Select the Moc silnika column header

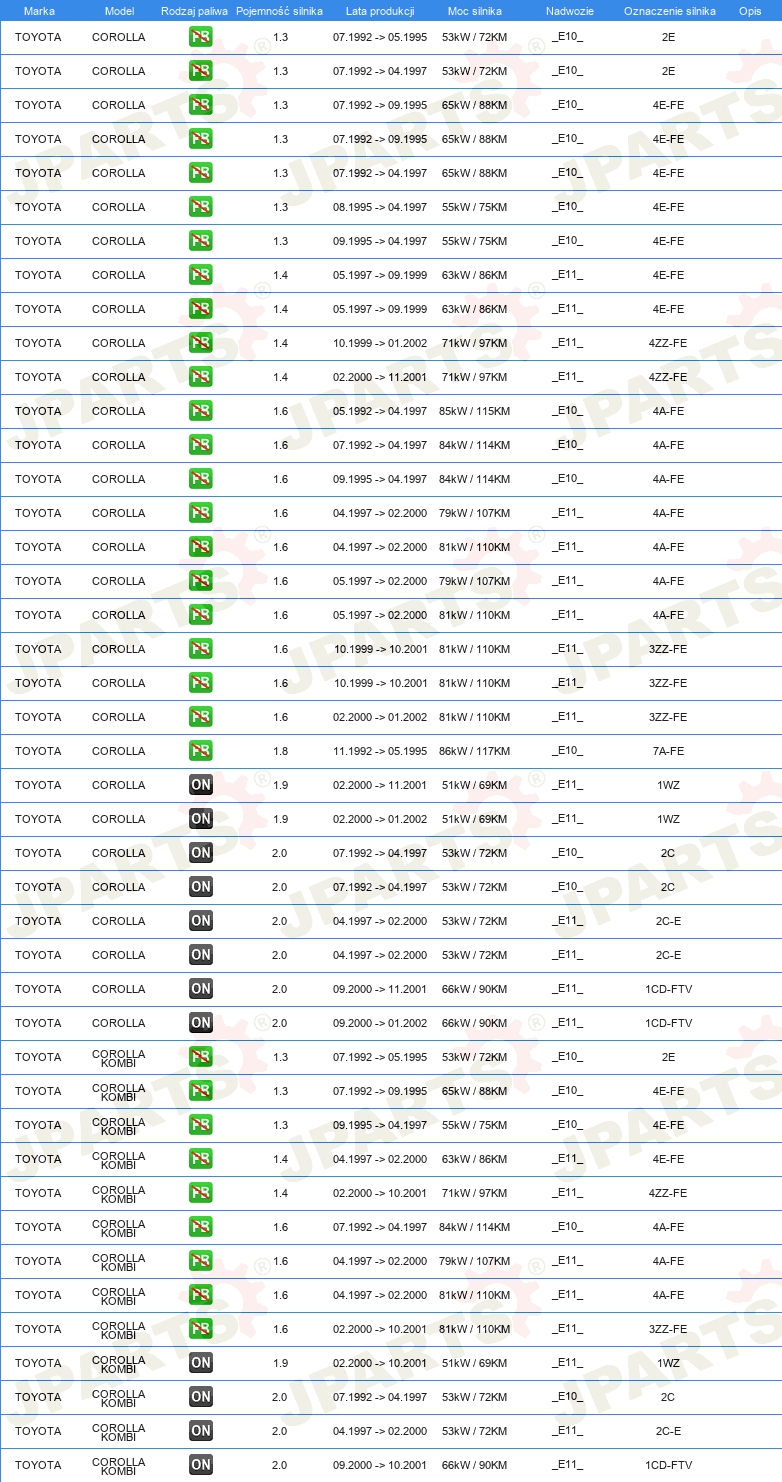[474, 11]
